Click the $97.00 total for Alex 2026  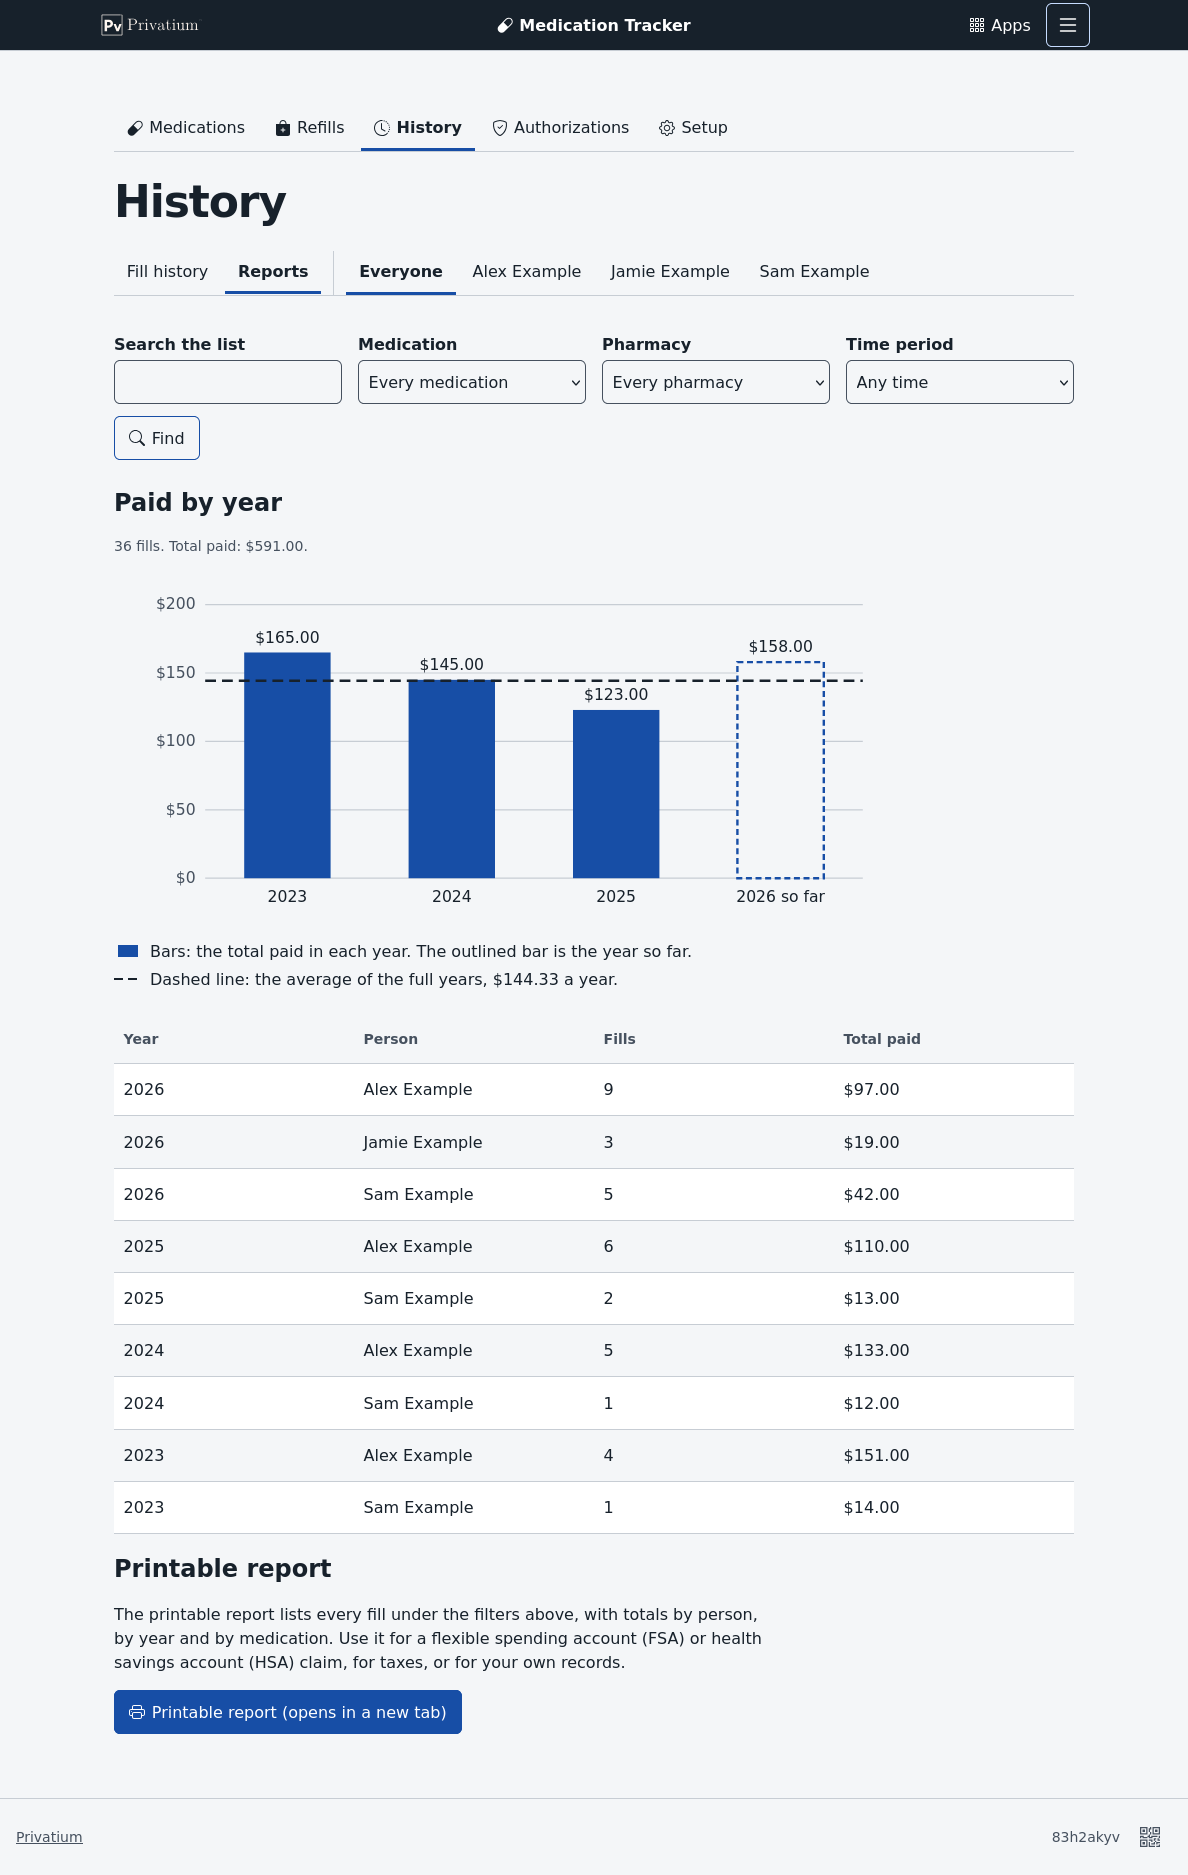tap(872, 1090)
